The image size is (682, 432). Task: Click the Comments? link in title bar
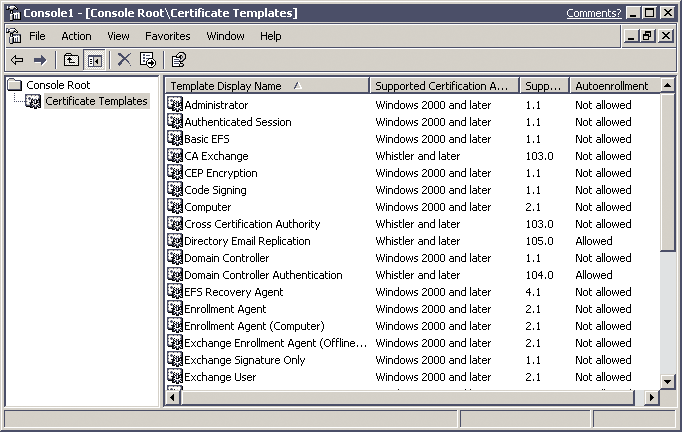click(593, 13)
